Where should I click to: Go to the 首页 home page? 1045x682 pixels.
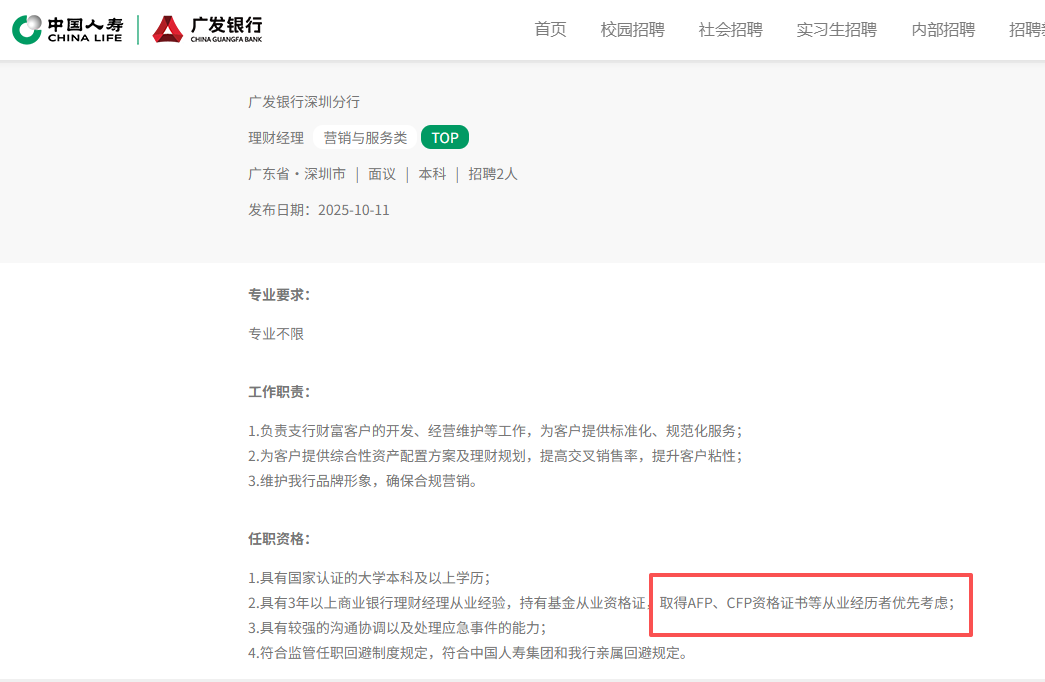pyautogui.click(x=550, y=30)
